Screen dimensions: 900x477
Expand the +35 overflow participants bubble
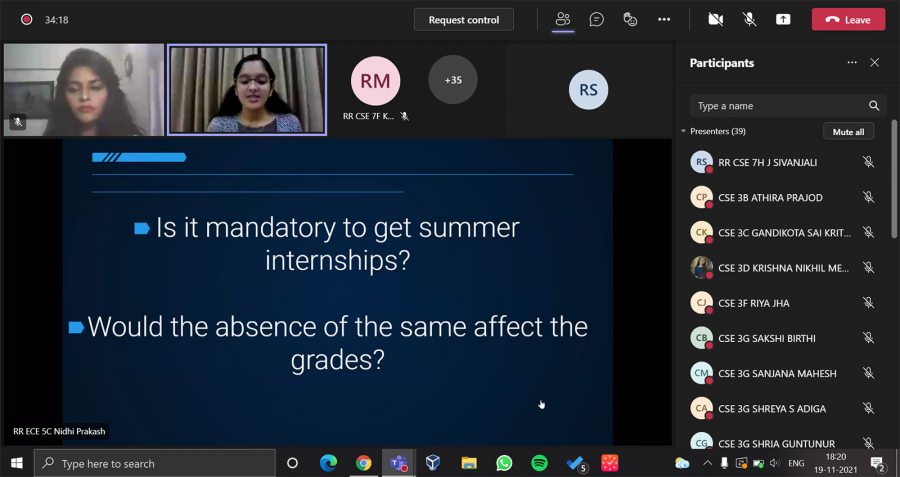(x=453, y=80)
